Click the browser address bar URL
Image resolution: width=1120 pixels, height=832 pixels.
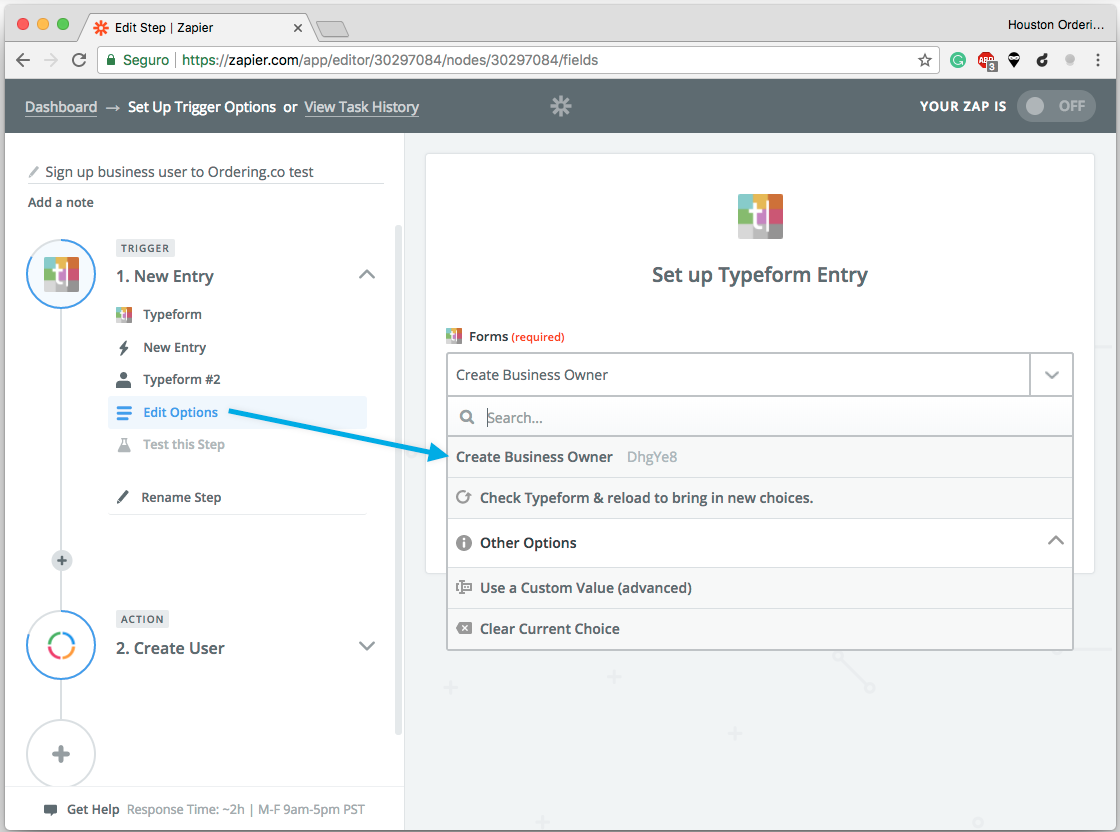390,60
